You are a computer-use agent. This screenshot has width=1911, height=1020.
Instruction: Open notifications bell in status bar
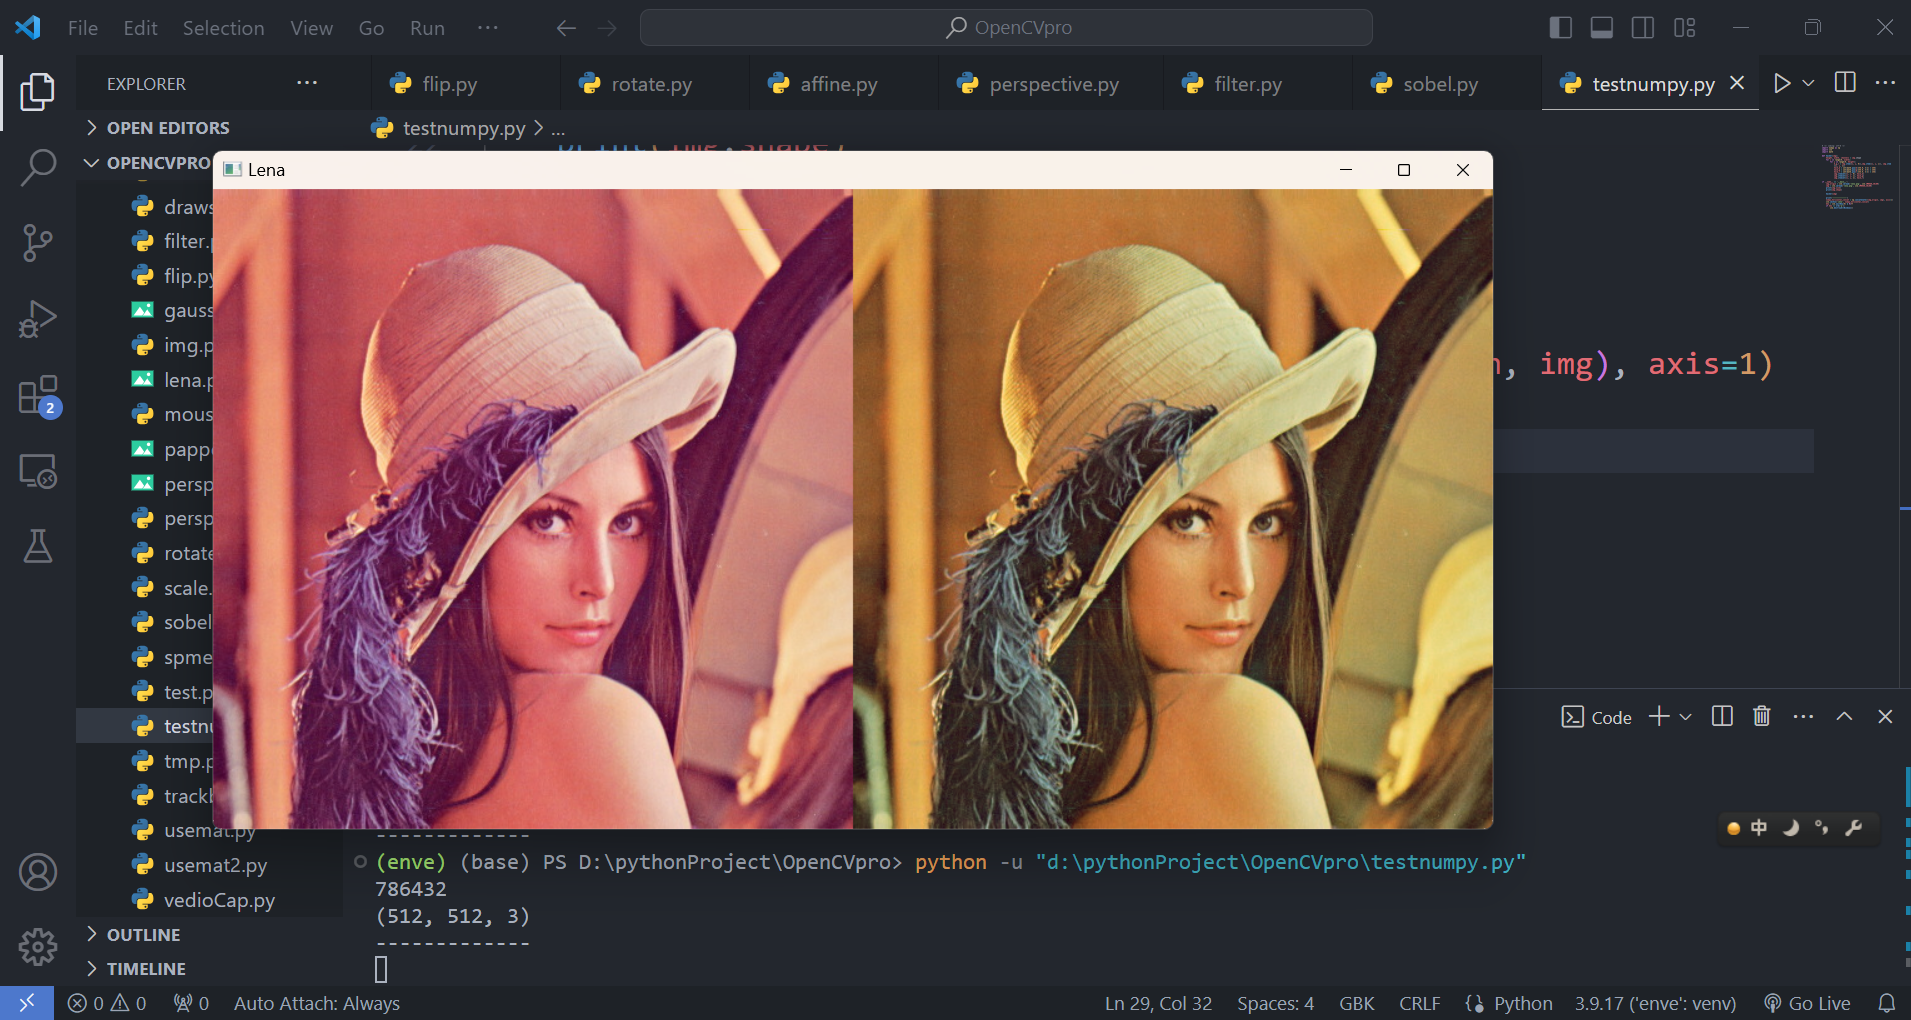1886,1003
